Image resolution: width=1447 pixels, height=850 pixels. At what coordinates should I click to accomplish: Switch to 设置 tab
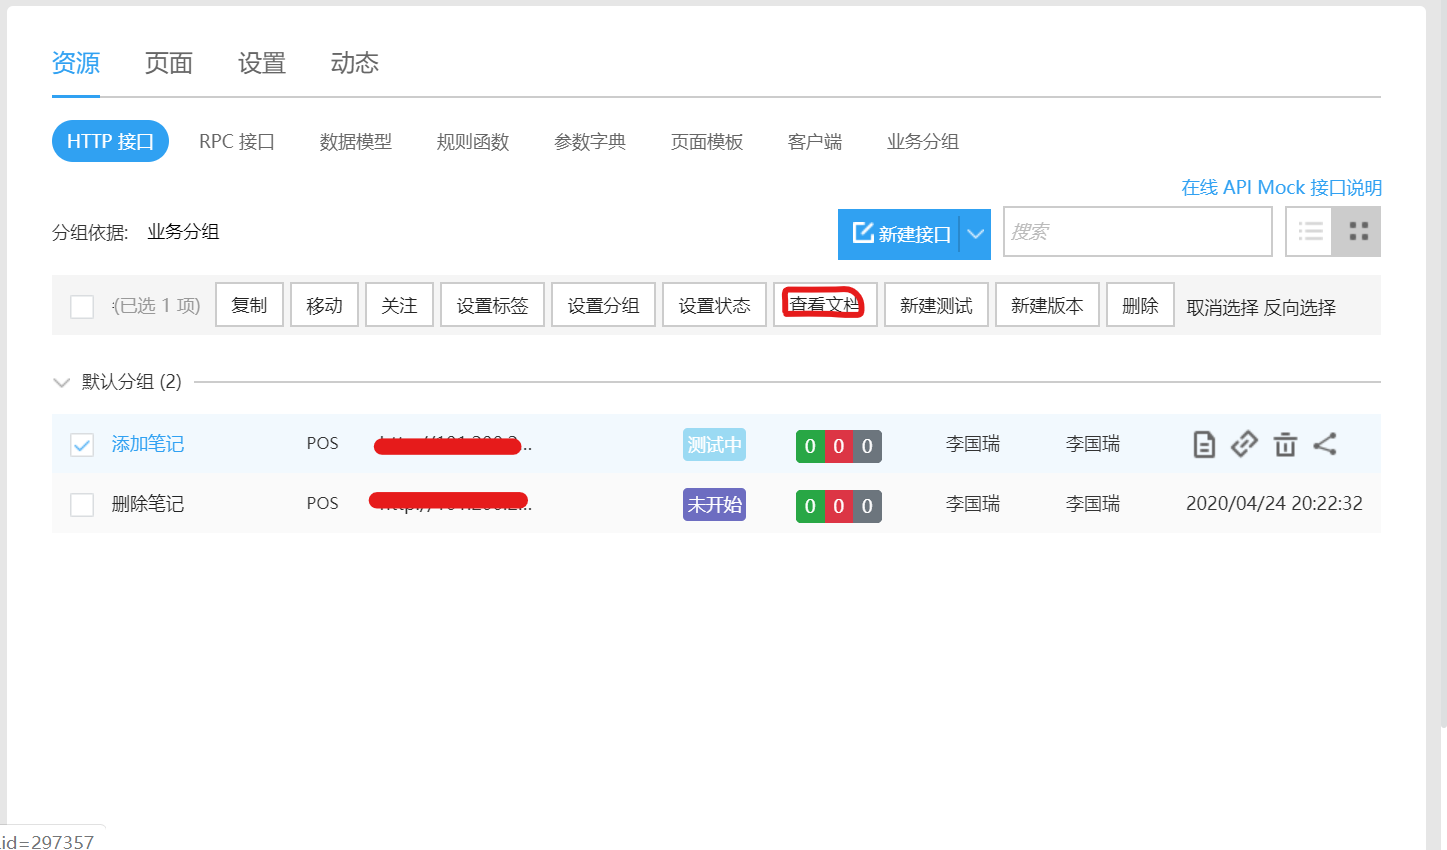point(262,63)
